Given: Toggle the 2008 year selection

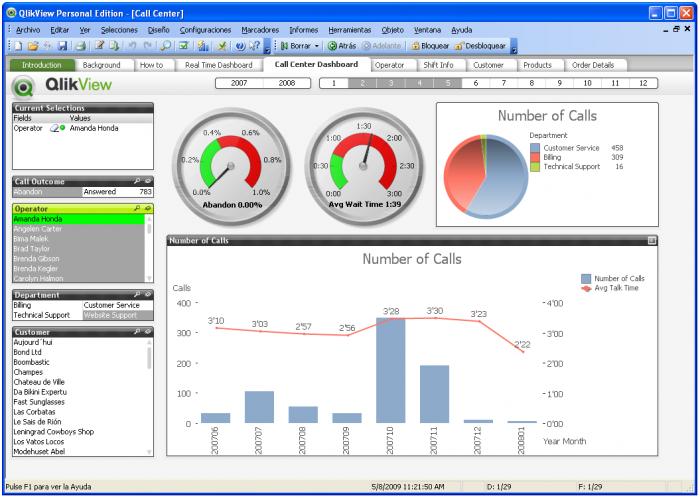Looking at the screenshot, I should pyautogui.click(x=286, y=83).
